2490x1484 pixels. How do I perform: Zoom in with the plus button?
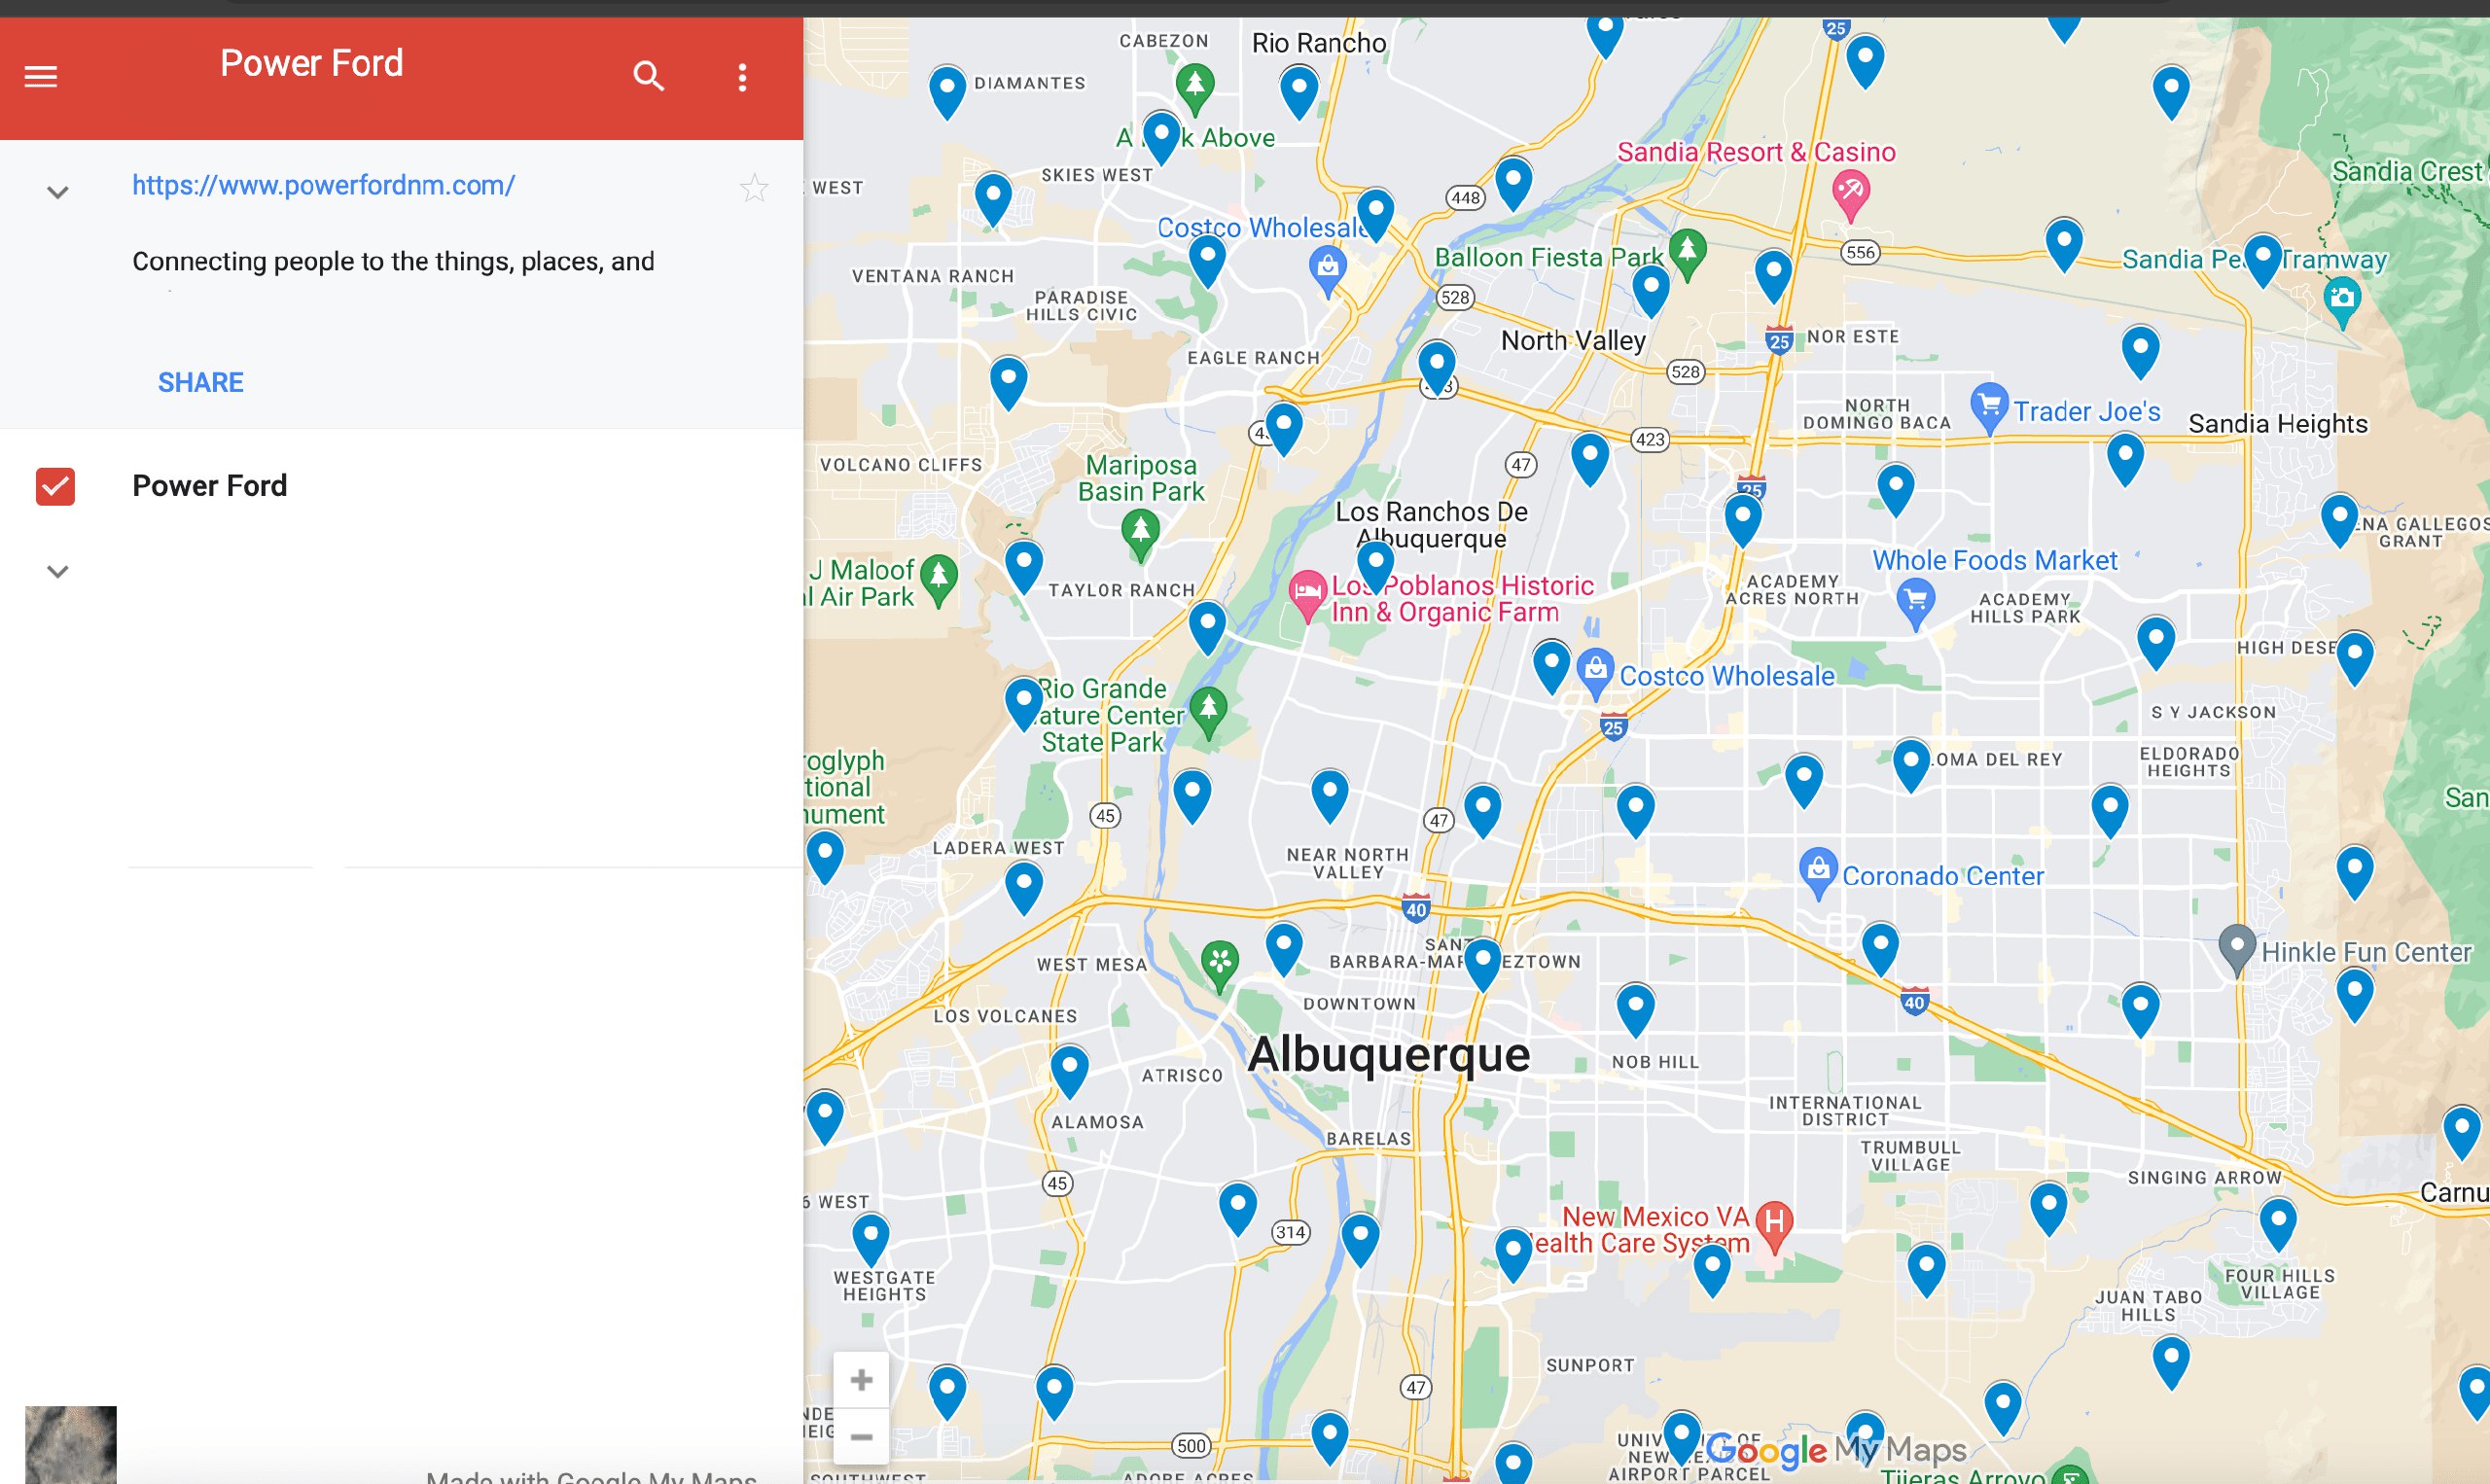[x=861, y=1380]
